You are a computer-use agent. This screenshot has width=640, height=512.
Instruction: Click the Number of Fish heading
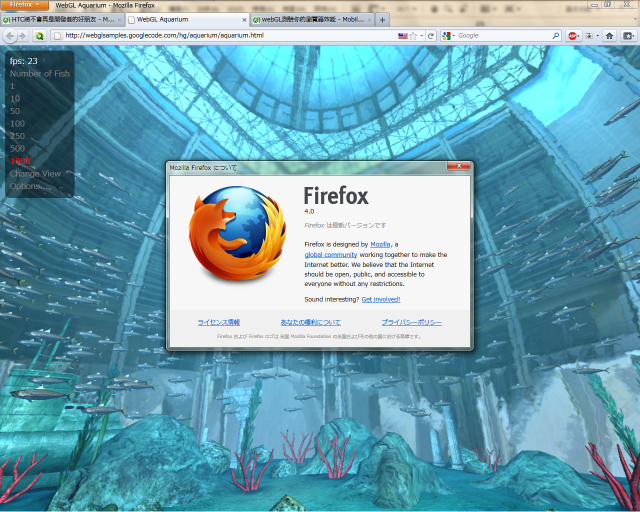[x=40, y=73]
